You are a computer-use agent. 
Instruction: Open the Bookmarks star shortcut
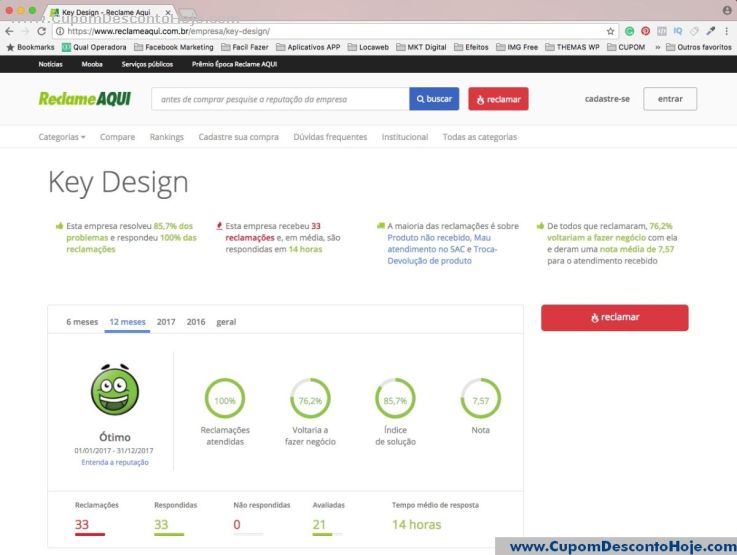click(x=30, y=47)
